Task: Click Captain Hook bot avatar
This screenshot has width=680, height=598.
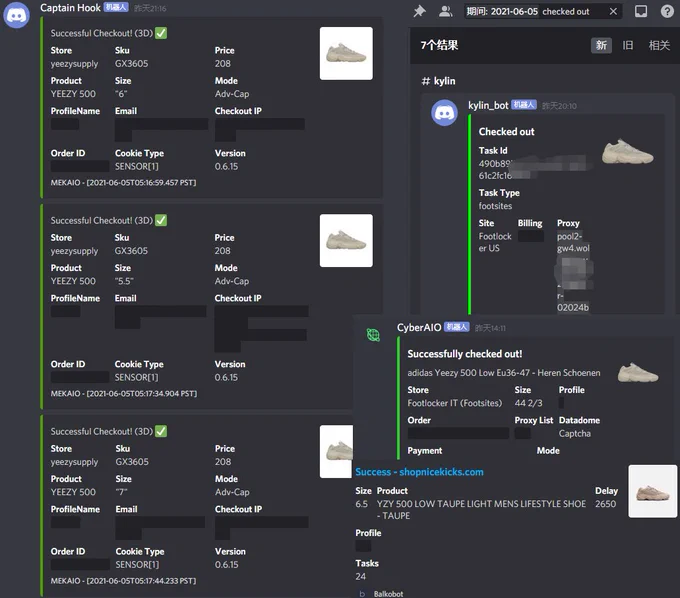Action: [16, 15]
